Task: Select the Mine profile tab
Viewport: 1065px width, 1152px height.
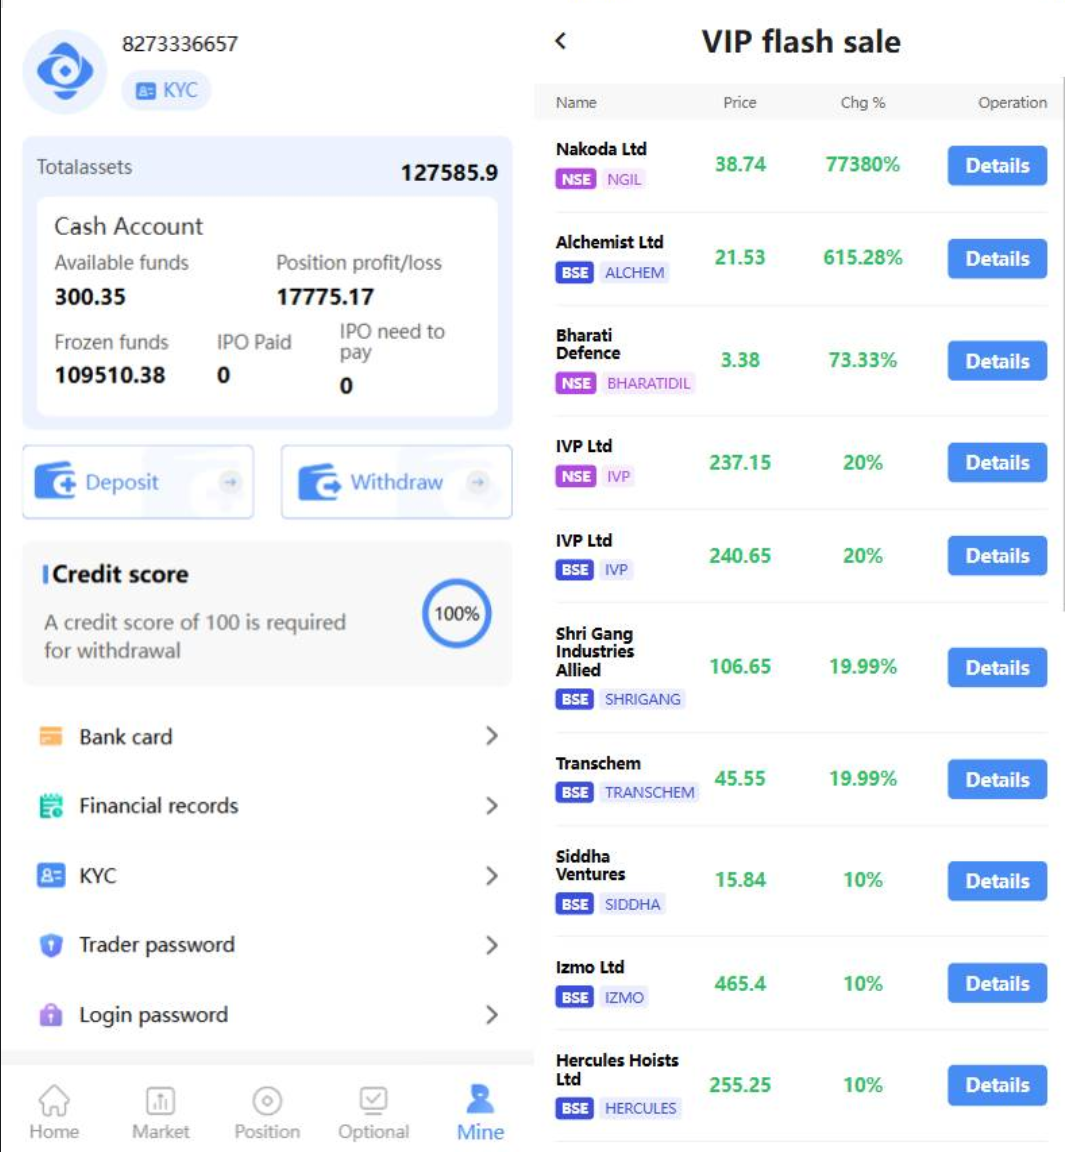Action: click(480, 1112)
